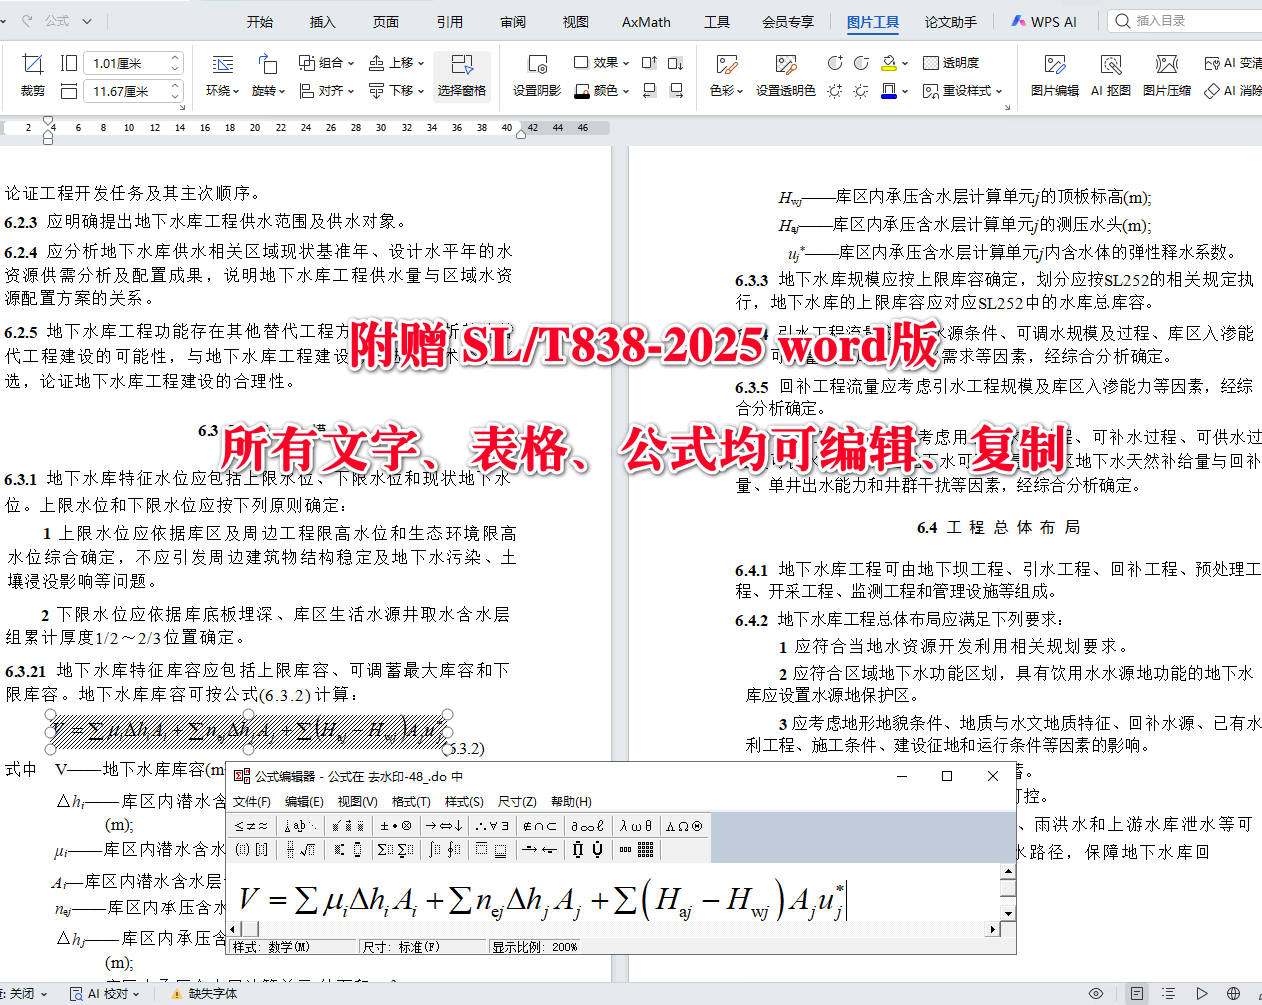The width and height of the screenshot is (1262, 1005).
Task: Open the Greek letters λωθ palette in formula editor
Action: (x=635, y=826)
